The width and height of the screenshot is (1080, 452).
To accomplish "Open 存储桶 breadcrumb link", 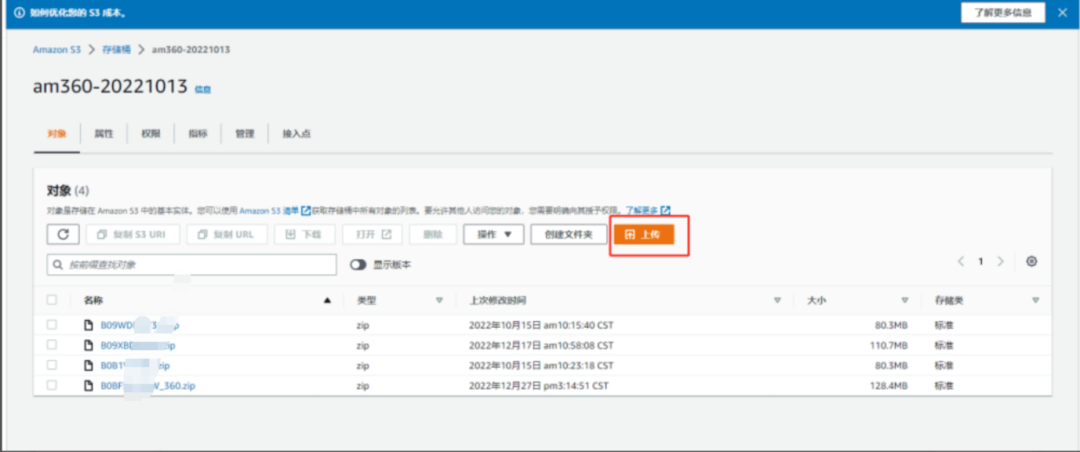I will click(x=116, y=50).
